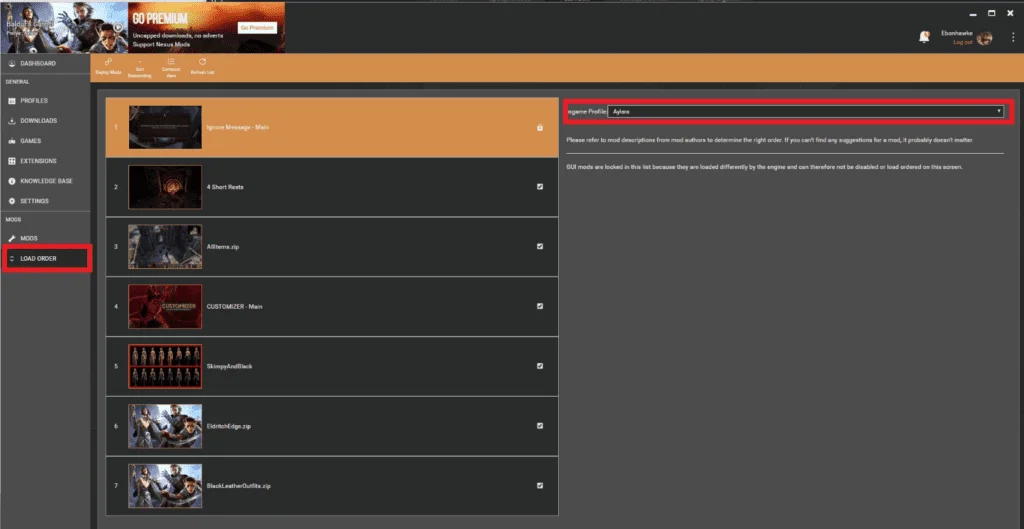Open the Extensions sidebar section

(x=38, y=161)
